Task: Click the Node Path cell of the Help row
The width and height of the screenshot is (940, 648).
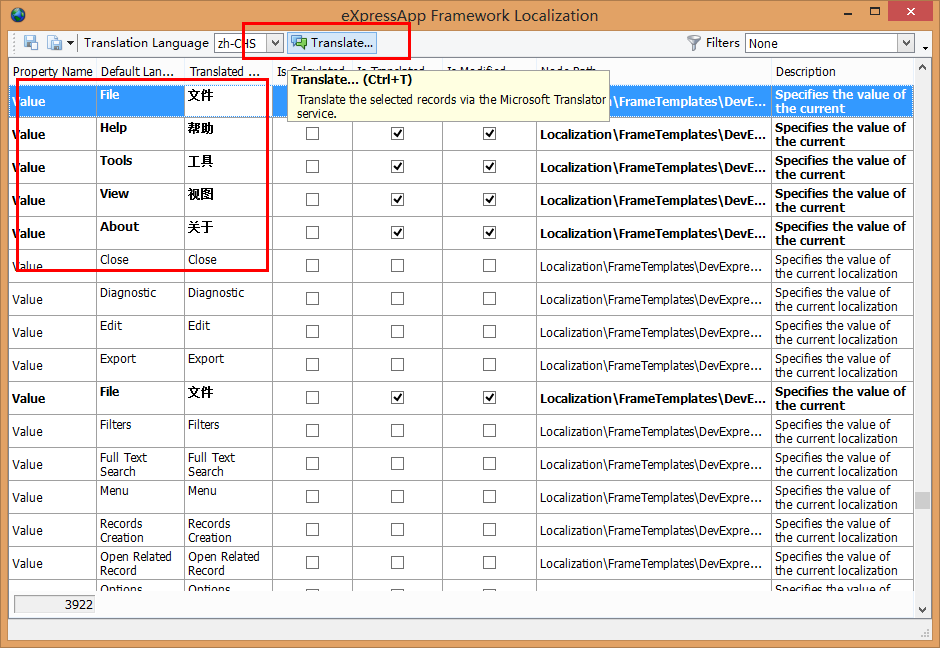Action: 653,134
